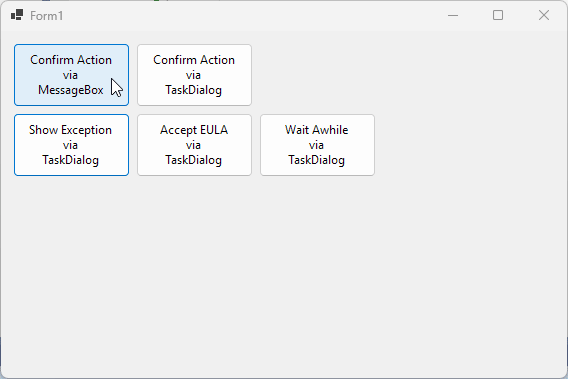The width and height of the screenshot is (568, 379).
Task: Click Confirm Action via MessageBox button
Action: pos(71,75)
